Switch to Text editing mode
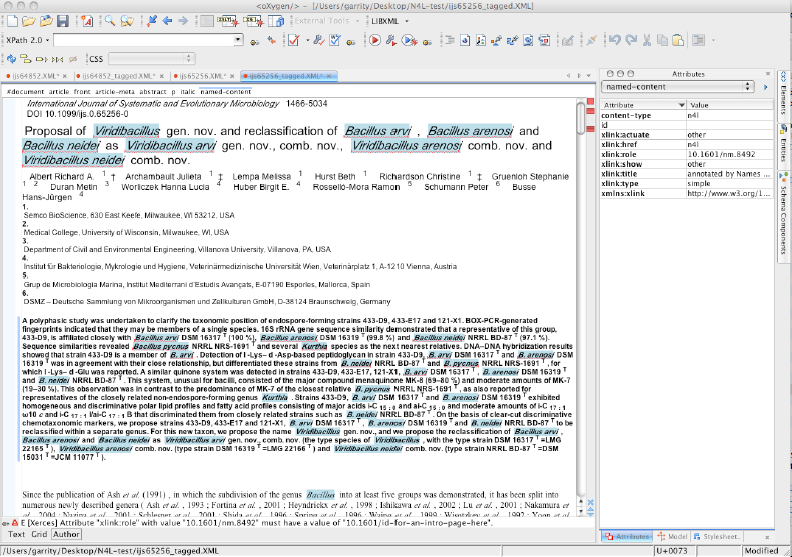The width and height of the screenshot is (792, 557). point(16,534)
